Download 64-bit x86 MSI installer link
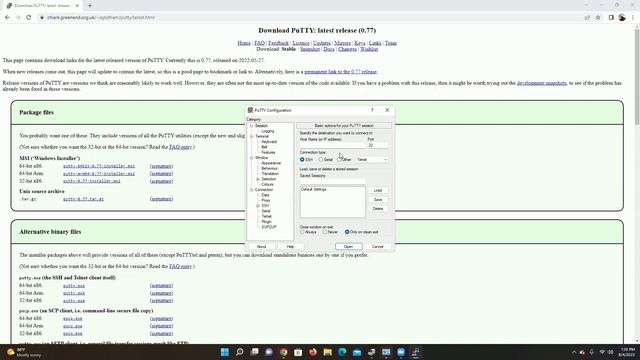Image resolution: width=640 pixels, height=360 pixels. 99,166
